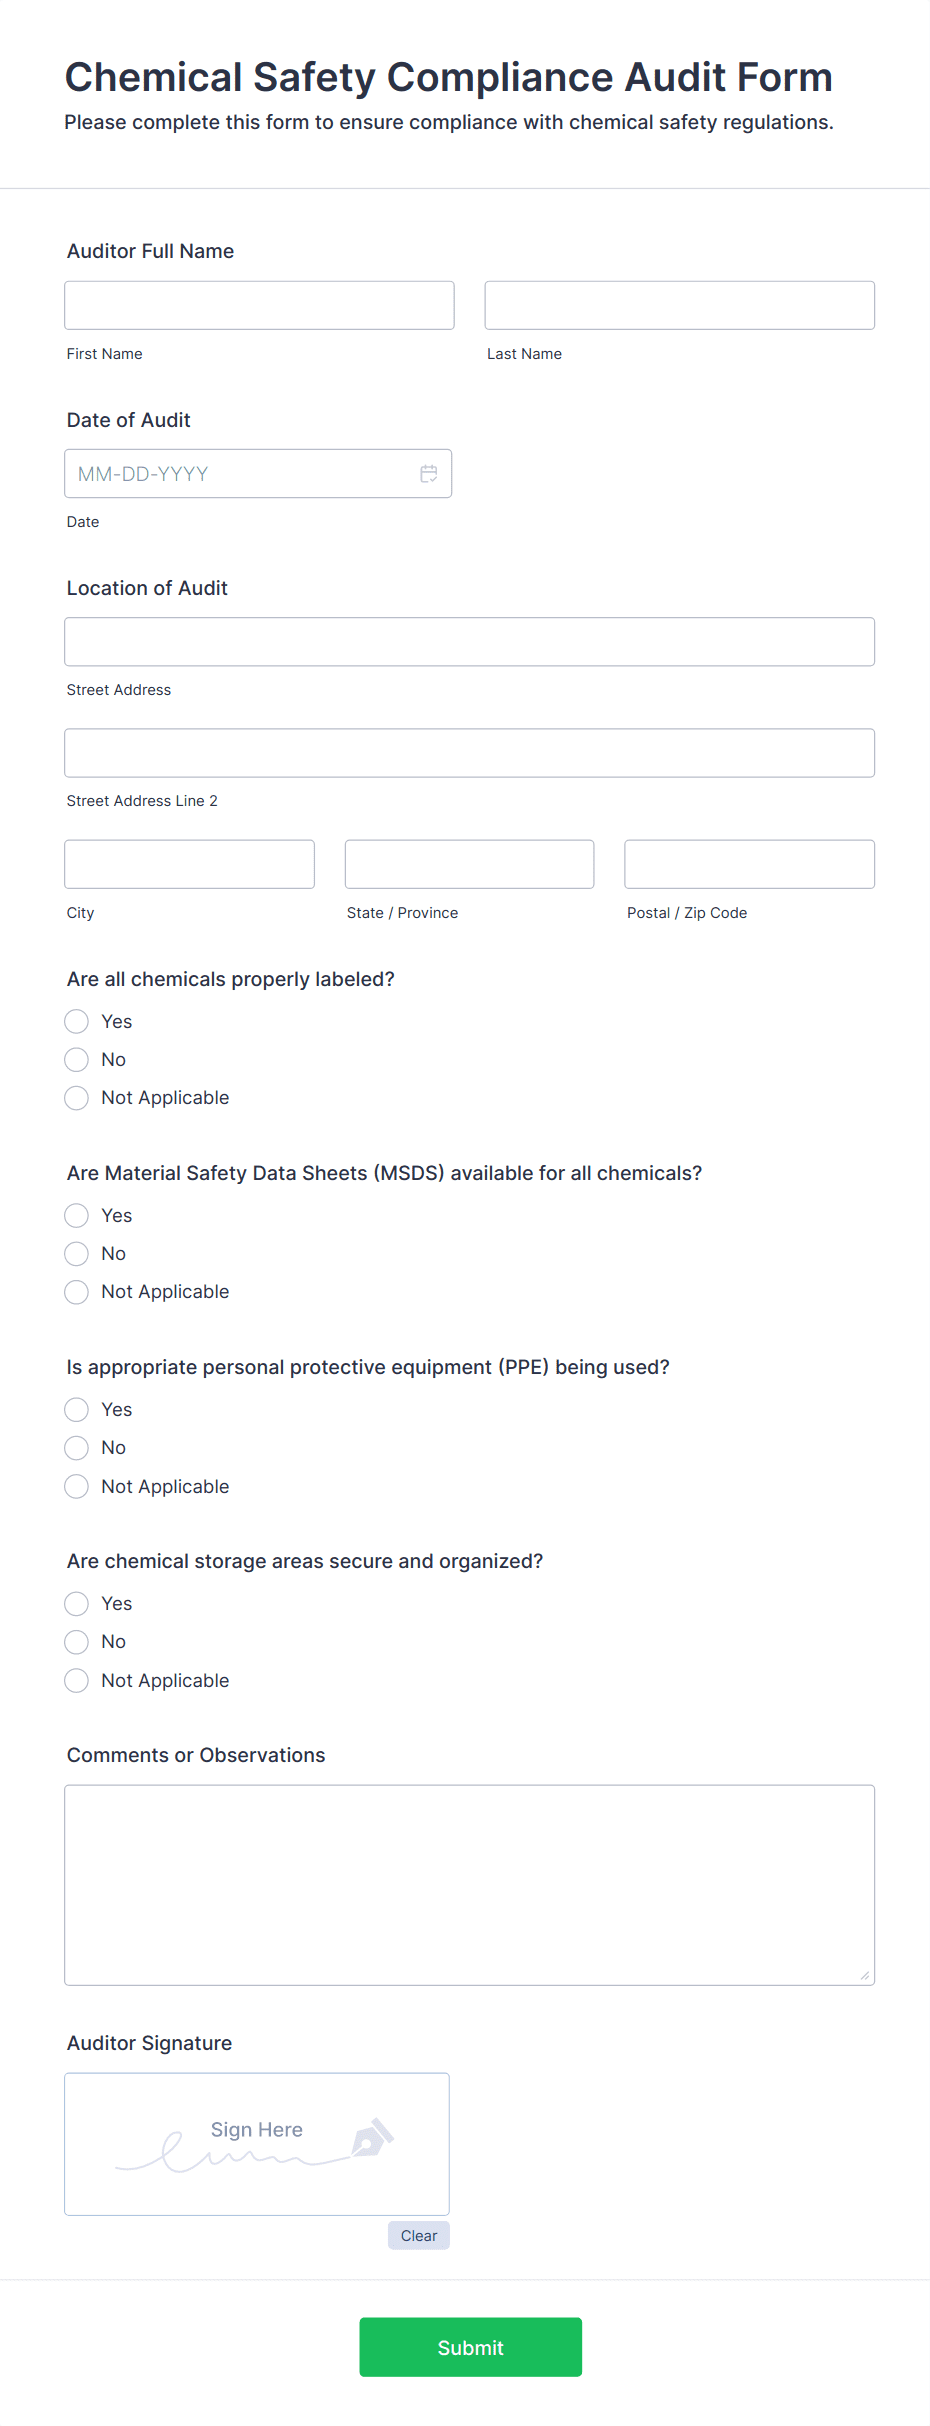The image size is (930, 2426).
Task: Select Yes for chemical storage areas secure
Action: pos(76,1603)
